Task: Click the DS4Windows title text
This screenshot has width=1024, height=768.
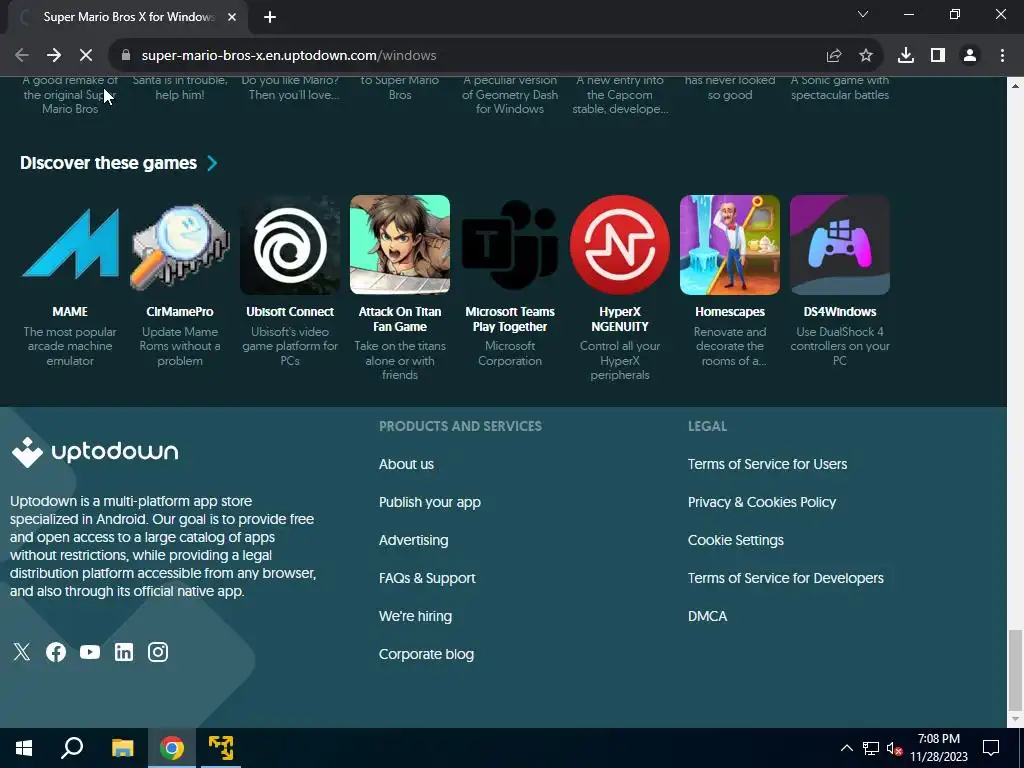Action: tap(840, 312)
